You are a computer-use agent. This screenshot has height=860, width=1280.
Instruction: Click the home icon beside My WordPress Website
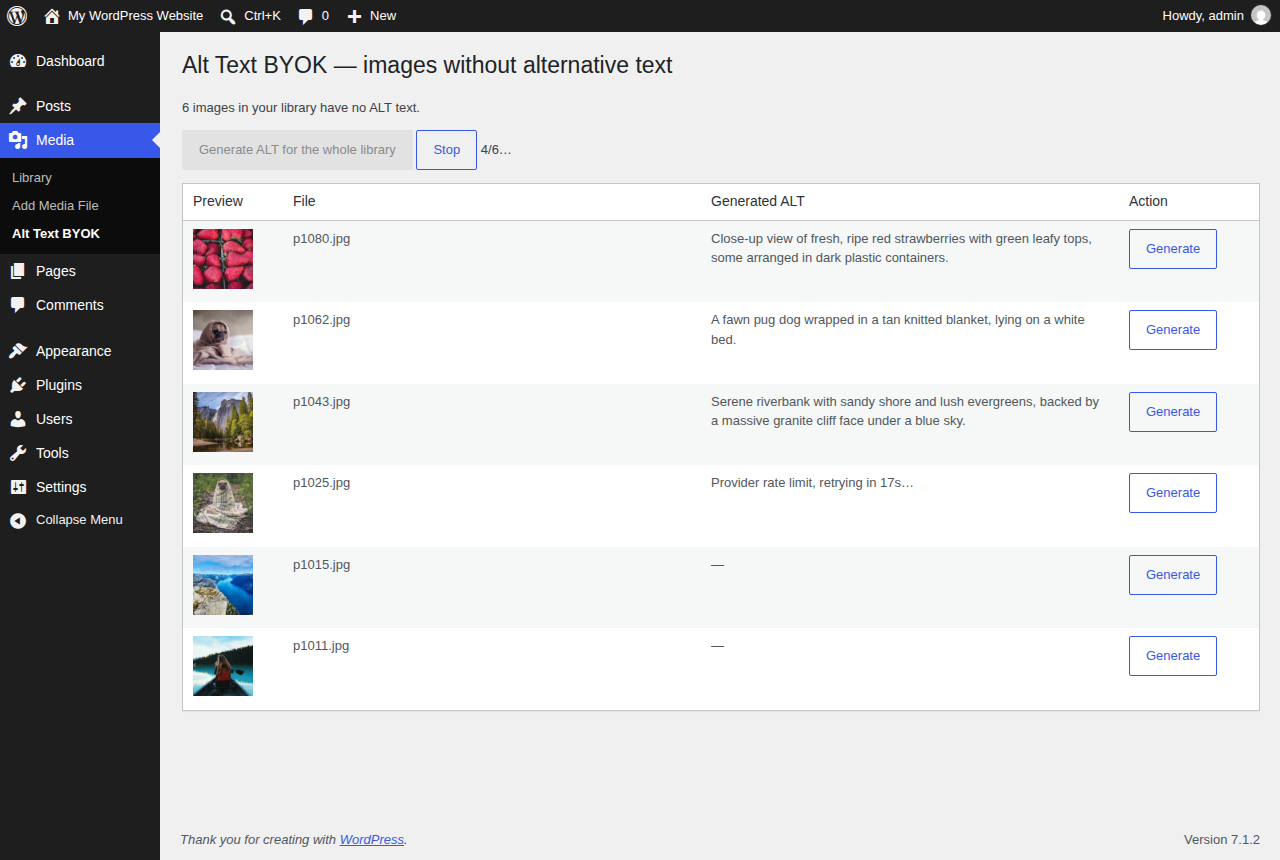[x=52, y=16]
